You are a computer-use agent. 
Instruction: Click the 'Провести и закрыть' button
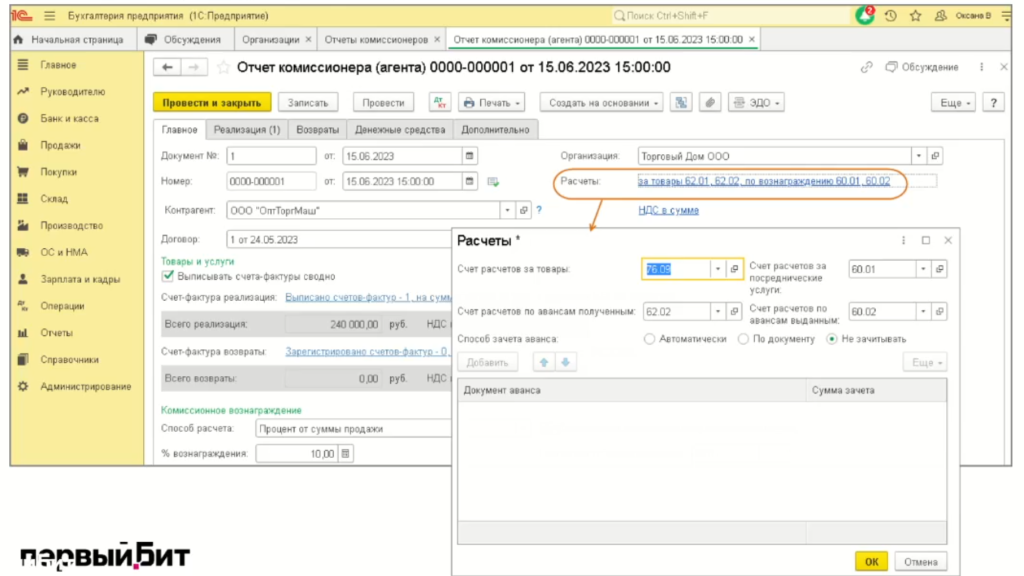211,103
